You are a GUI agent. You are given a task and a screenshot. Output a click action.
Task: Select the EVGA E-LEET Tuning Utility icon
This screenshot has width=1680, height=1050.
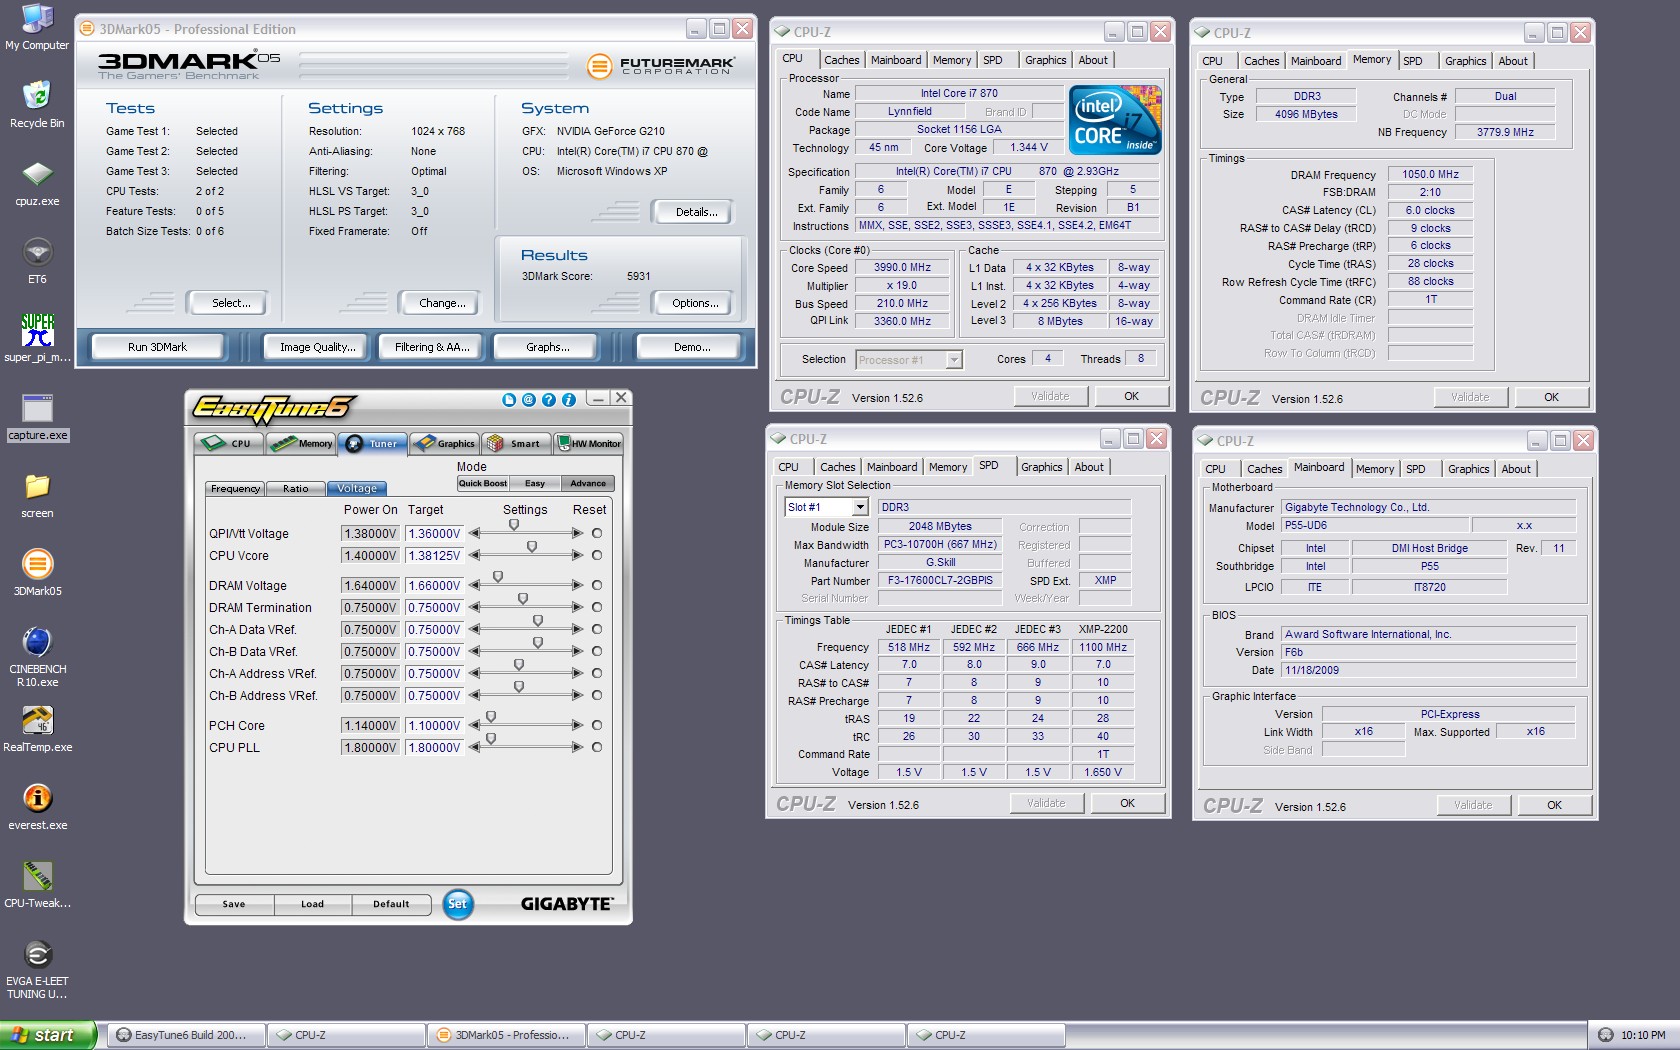pos(37,969)
